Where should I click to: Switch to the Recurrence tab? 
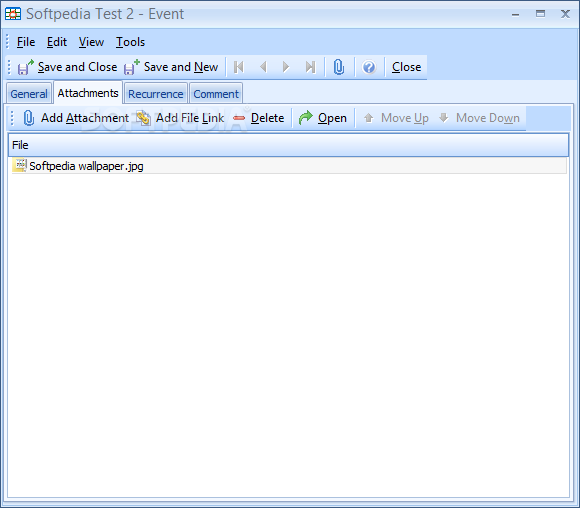coord(156,94)
